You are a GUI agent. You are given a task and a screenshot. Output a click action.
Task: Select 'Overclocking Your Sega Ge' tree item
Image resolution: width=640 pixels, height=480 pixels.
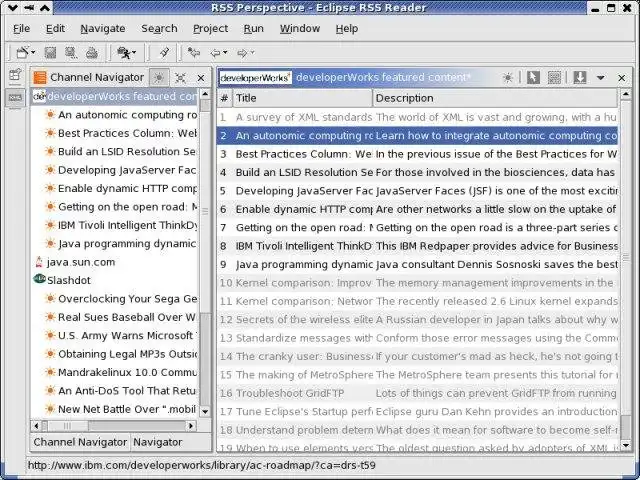(x=127, y=299)
